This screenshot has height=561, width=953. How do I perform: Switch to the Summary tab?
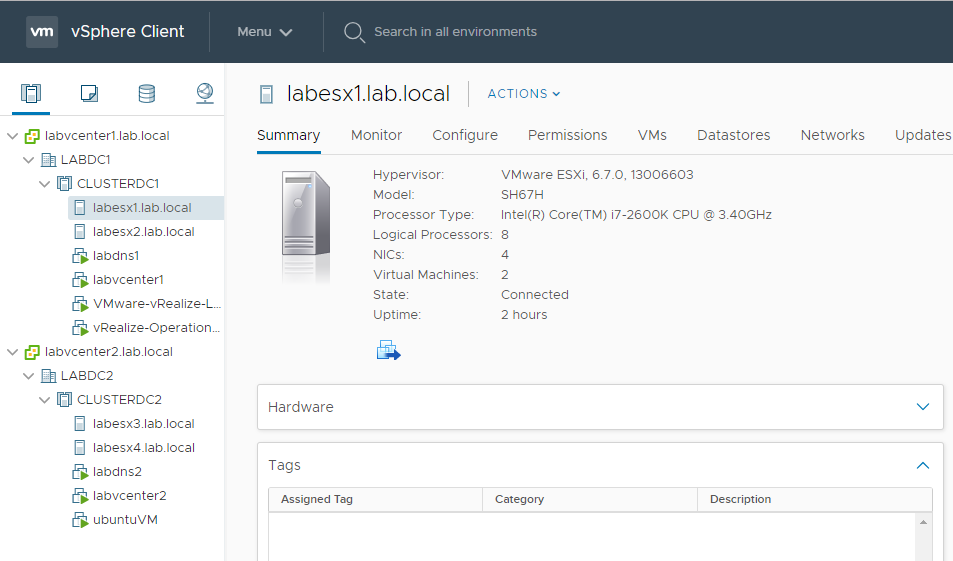coord(289,135)
